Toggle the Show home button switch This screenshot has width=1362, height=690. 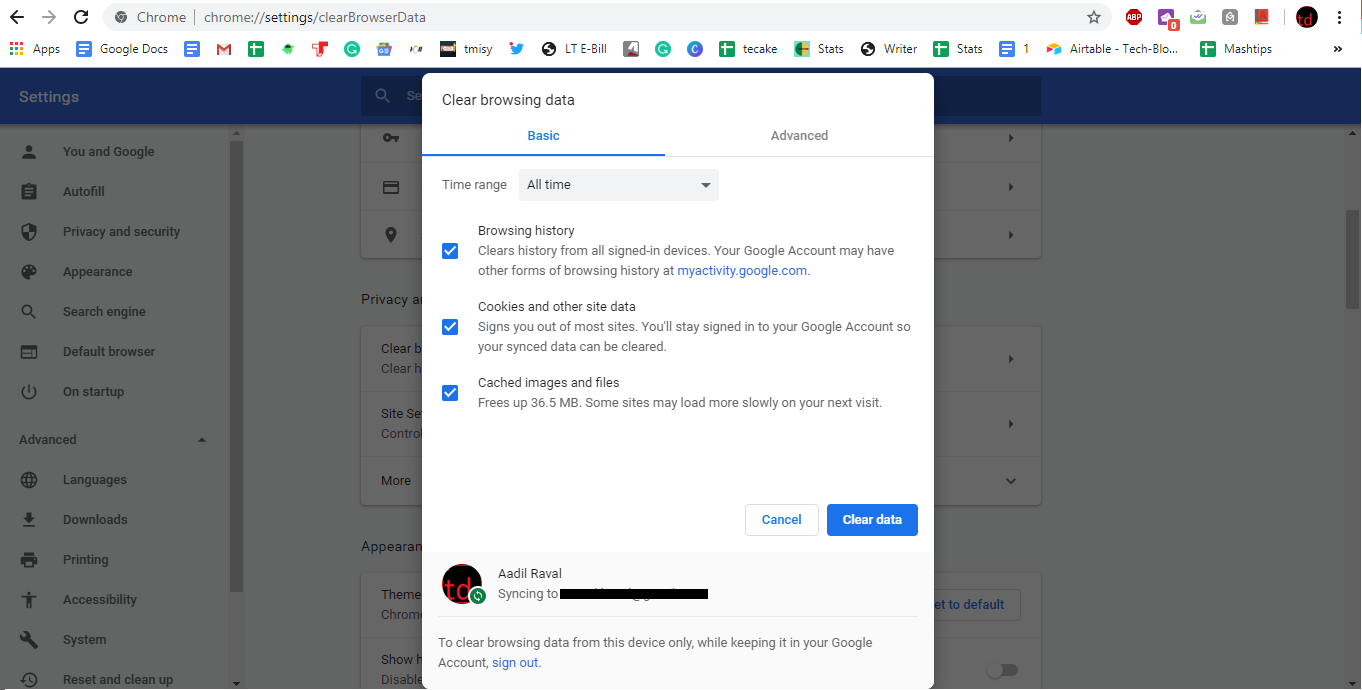pos(1002,669)
